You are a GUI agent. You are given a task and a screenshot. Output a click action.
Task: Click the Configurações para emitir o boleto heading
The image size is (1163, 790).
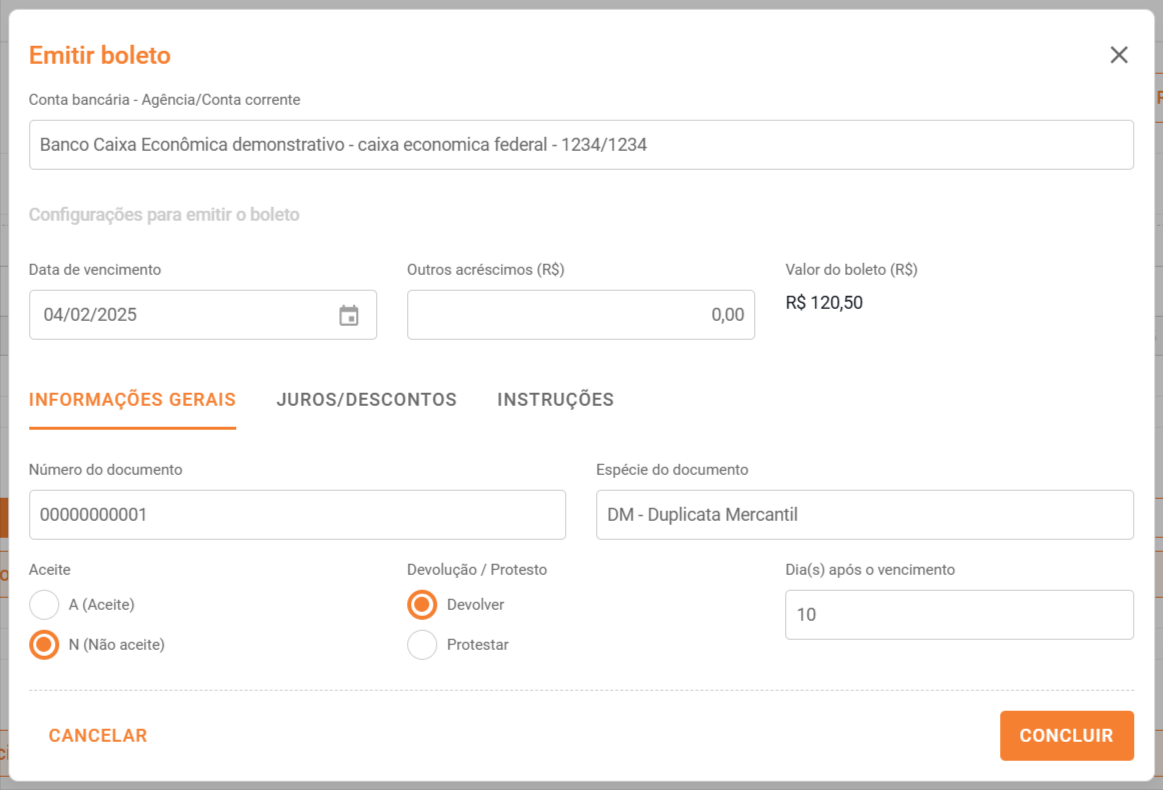[x=164, y=215]
